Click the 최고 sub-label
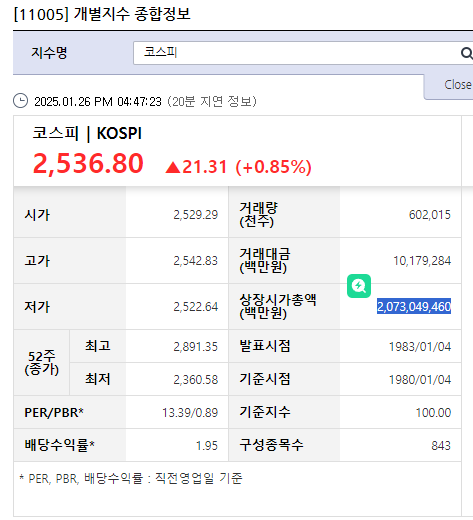This screenshot has width=473, height=520. (x=98, y=346)
